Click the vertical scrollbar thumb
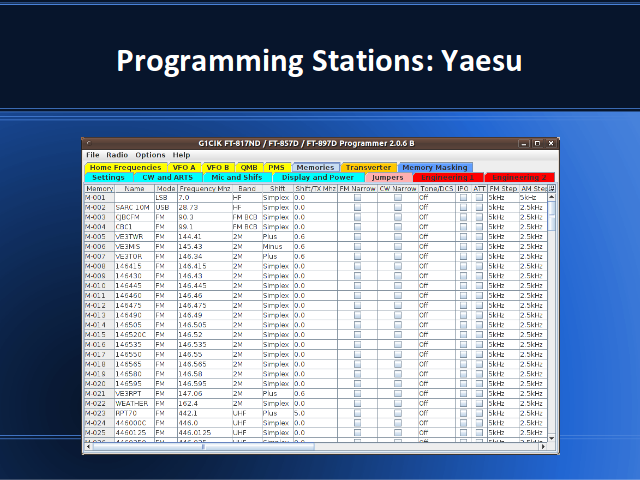Image resolution: width=640 pixels, height=480 pixels. (551, 216)
